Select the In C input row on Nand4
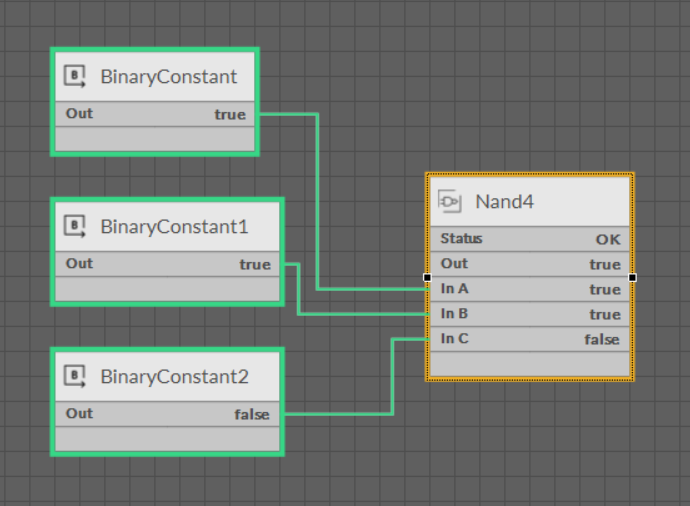690x506 pixels. (530, 339)
